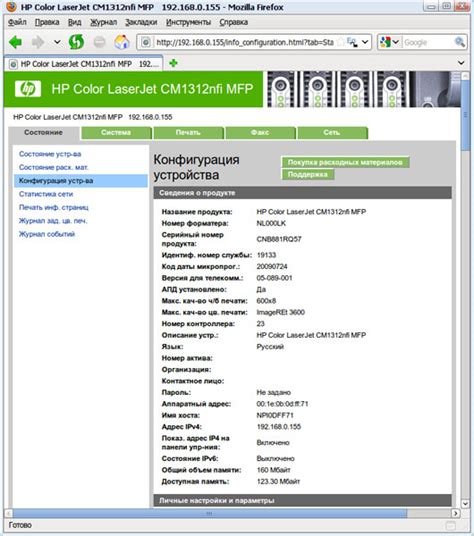
Task: Switch to the Состояние tab
Action: 43,133
